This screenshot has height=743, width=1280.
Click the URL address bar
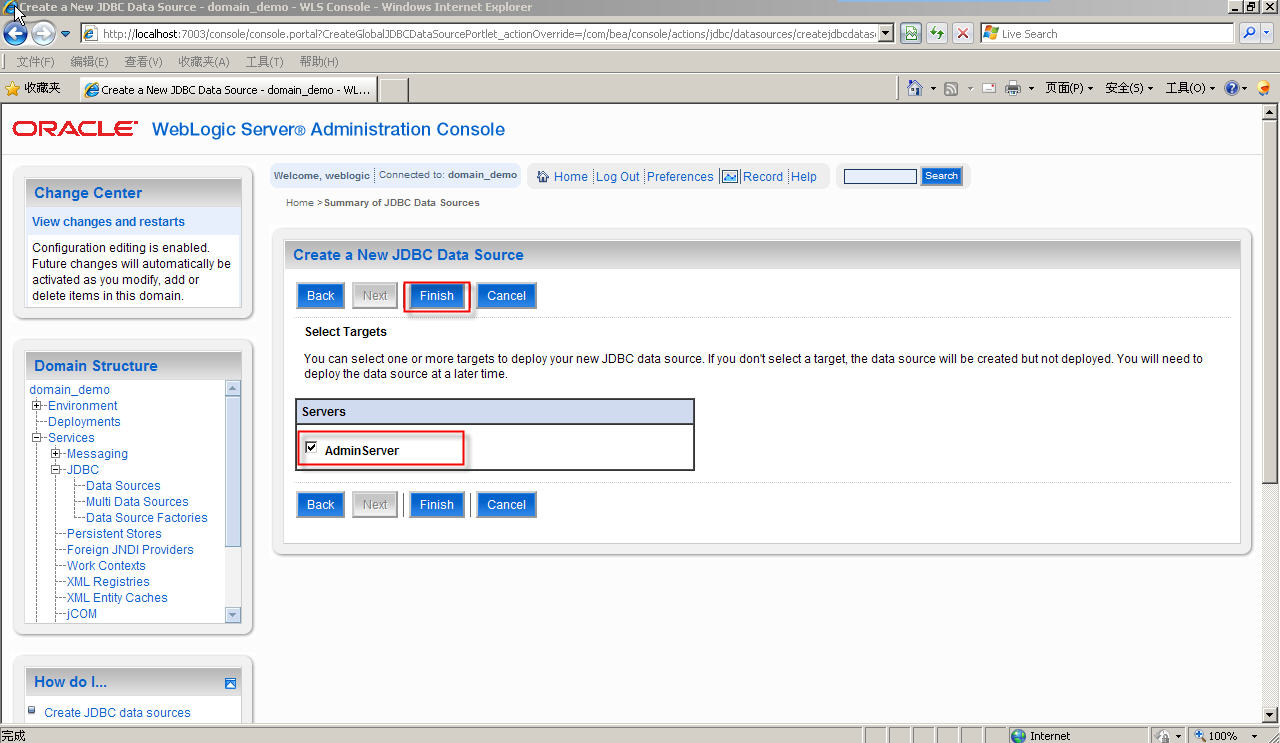[x=488, y=33]
